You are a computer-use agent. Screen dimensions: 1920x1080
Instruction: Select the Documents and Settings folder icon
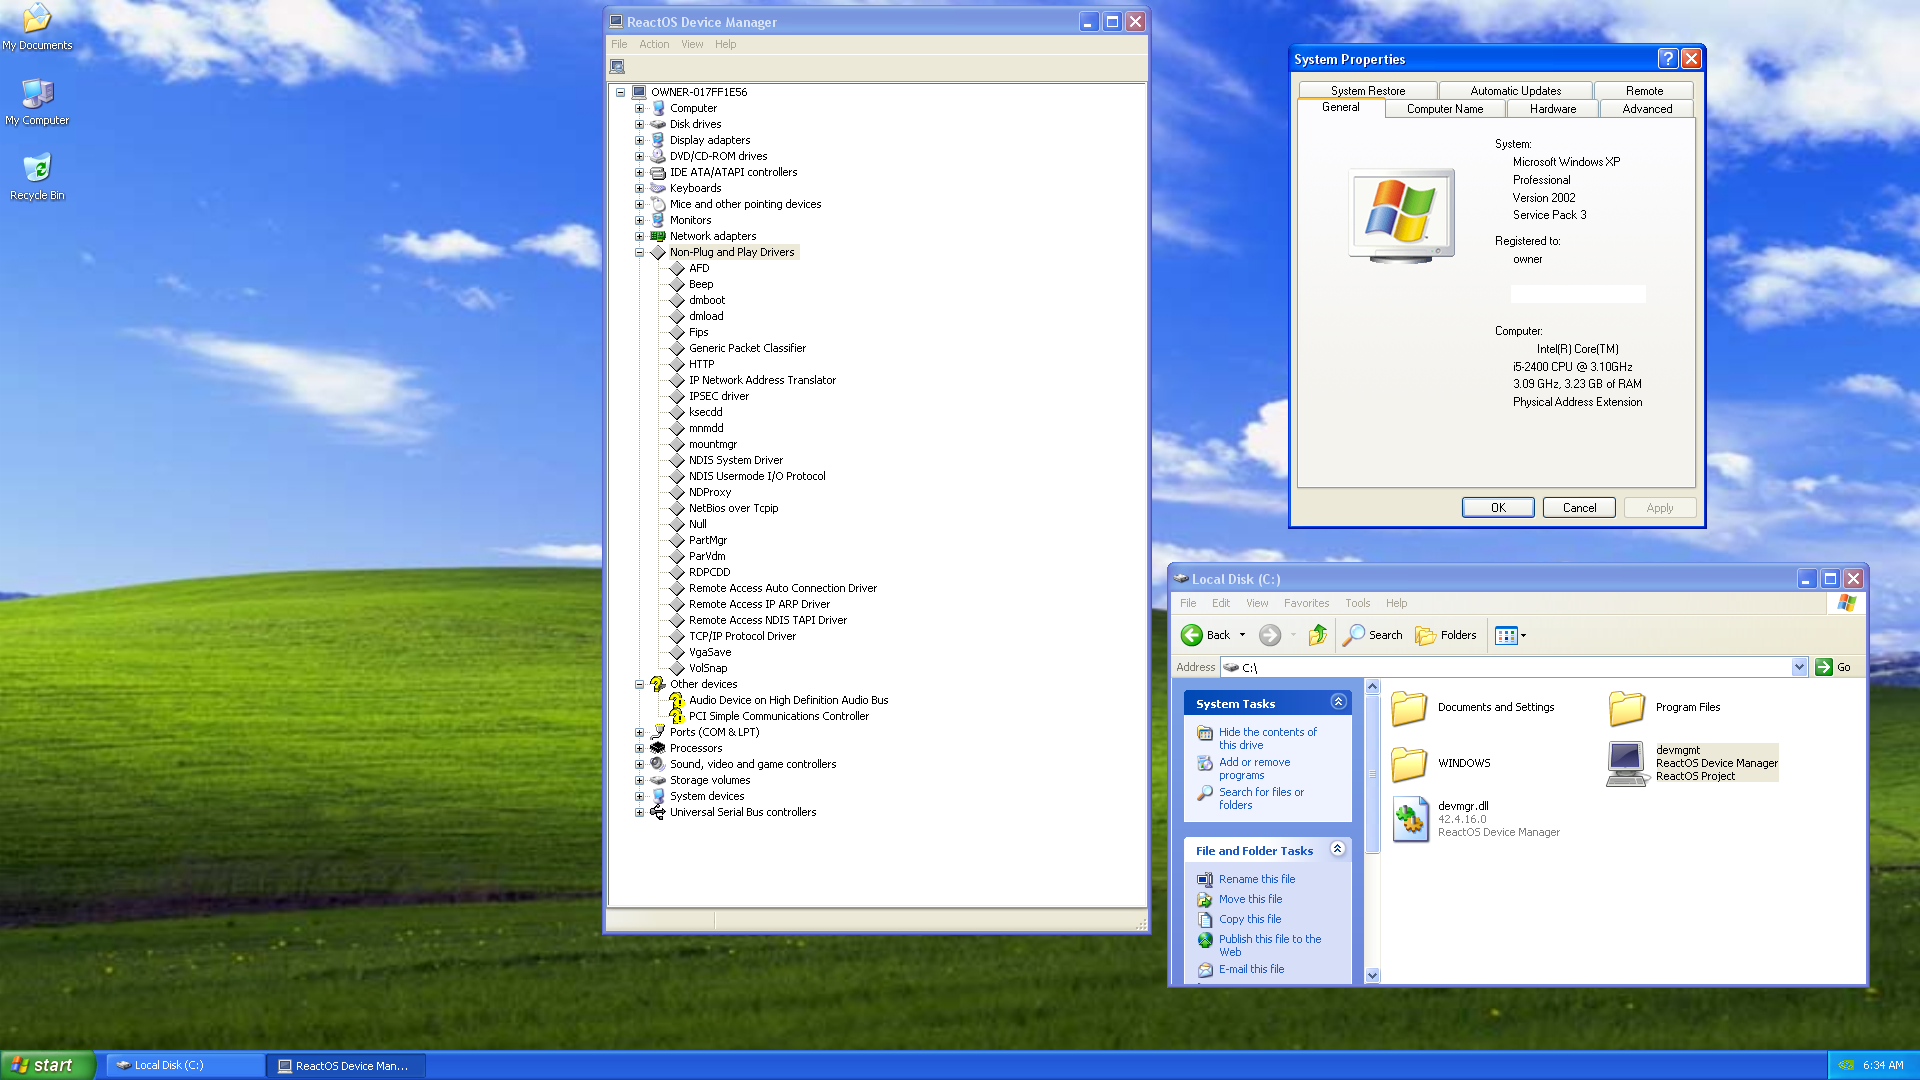pyautogui.click(x=1409, y=708)
